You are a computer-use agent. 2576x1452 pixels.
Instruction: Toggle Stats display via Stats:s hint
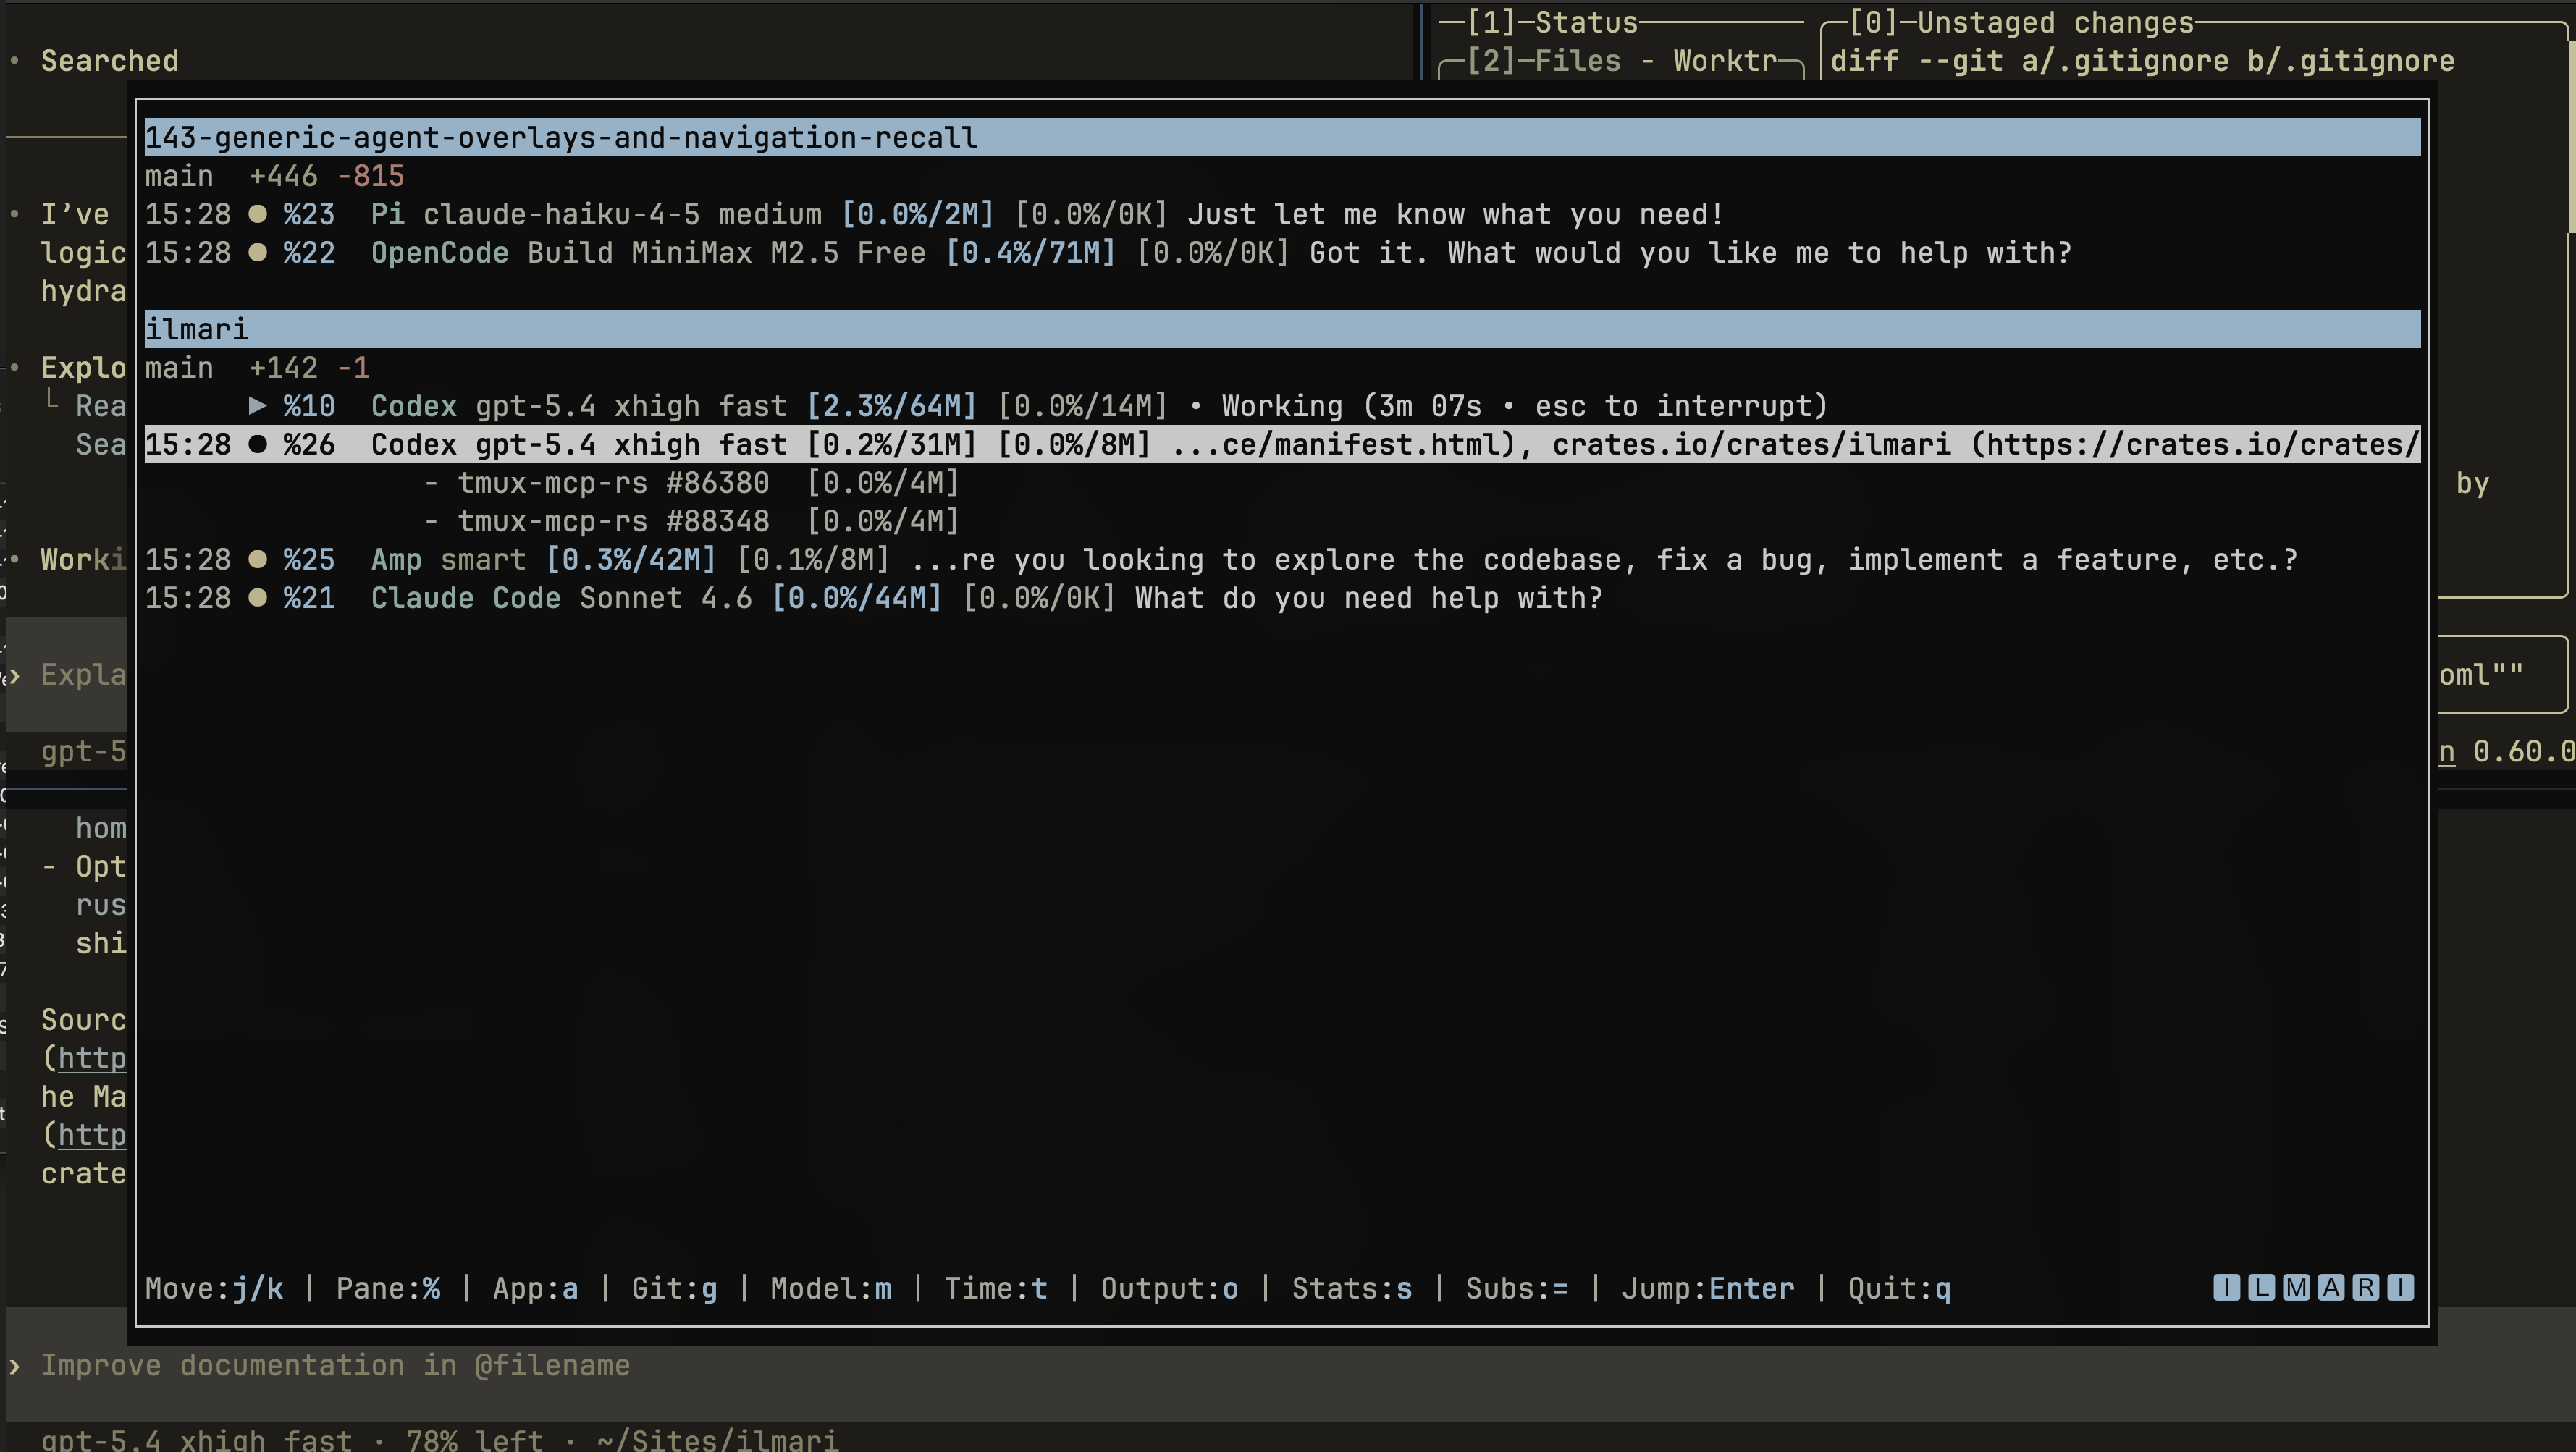click(x=1352, y=1288)
